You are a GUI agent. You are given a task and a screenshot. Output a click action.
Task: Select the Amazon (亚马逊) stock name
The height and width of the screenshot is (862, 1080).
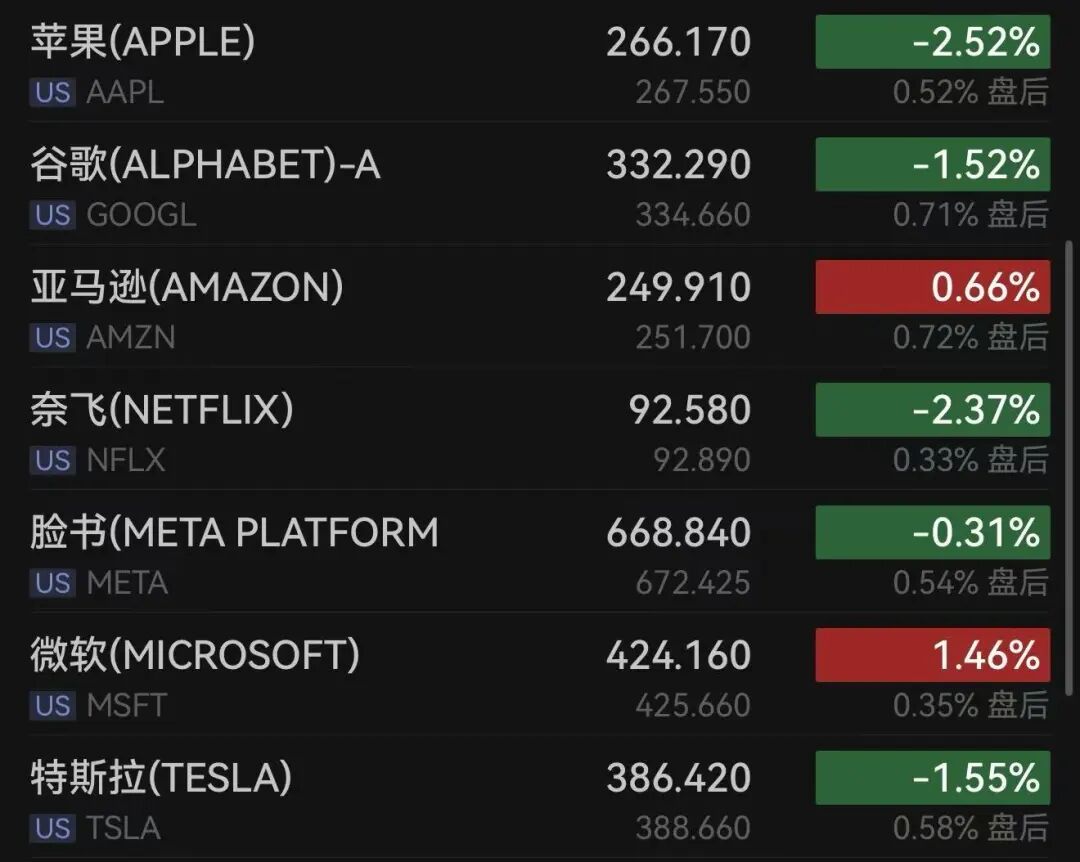coord(187,287)
